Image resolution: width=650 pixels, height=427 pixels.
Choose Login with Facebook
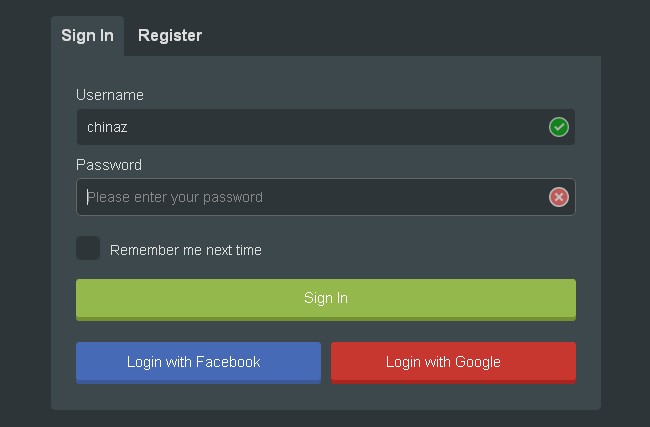click(198, 362)
